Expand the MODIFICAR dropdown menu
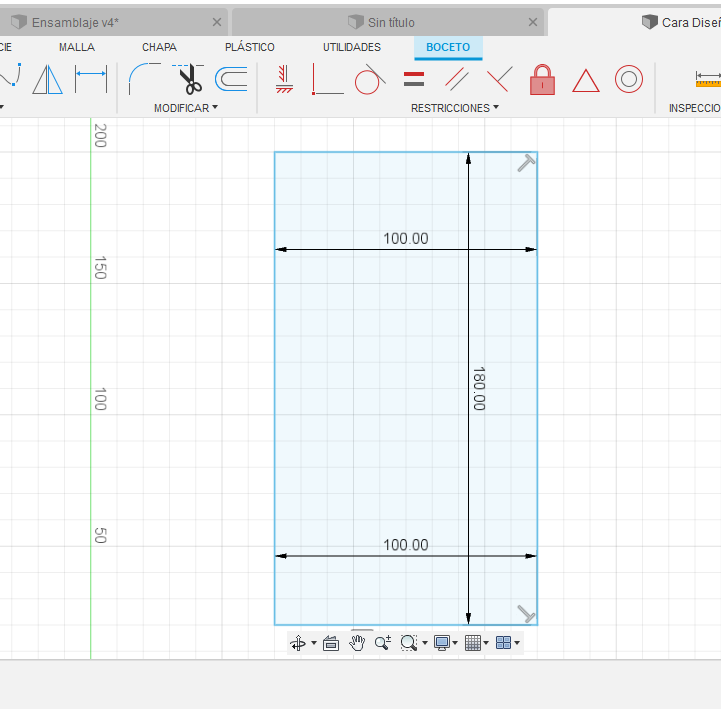 tap(185, 108)
